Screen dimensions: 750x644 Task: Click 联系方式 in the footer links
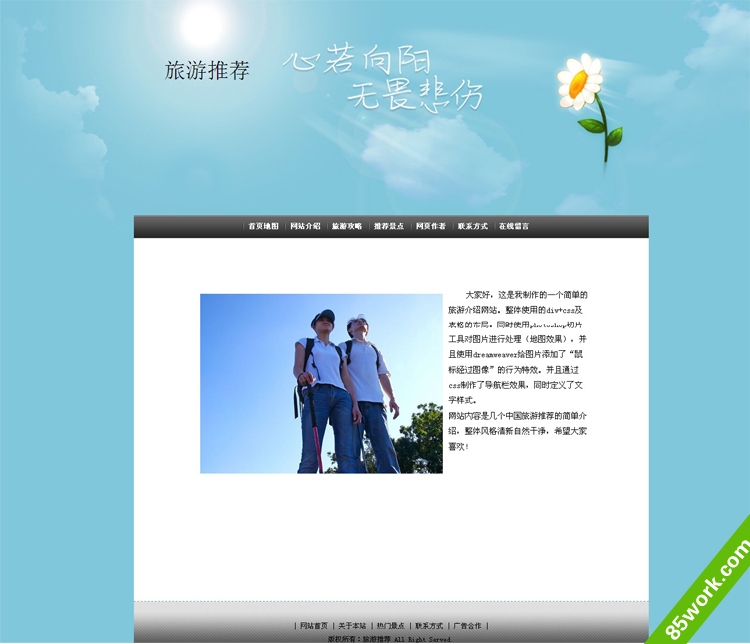(x=429, y=626)
